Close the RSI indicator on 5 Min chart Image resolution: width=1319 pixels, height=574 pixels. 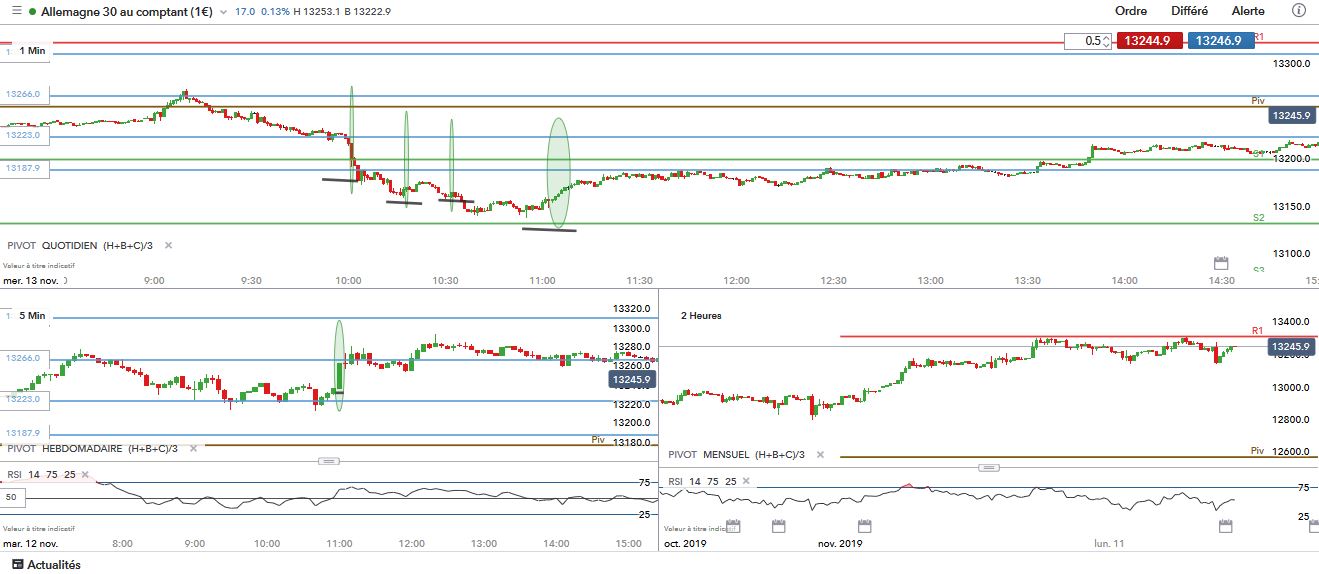pos(84,475)
